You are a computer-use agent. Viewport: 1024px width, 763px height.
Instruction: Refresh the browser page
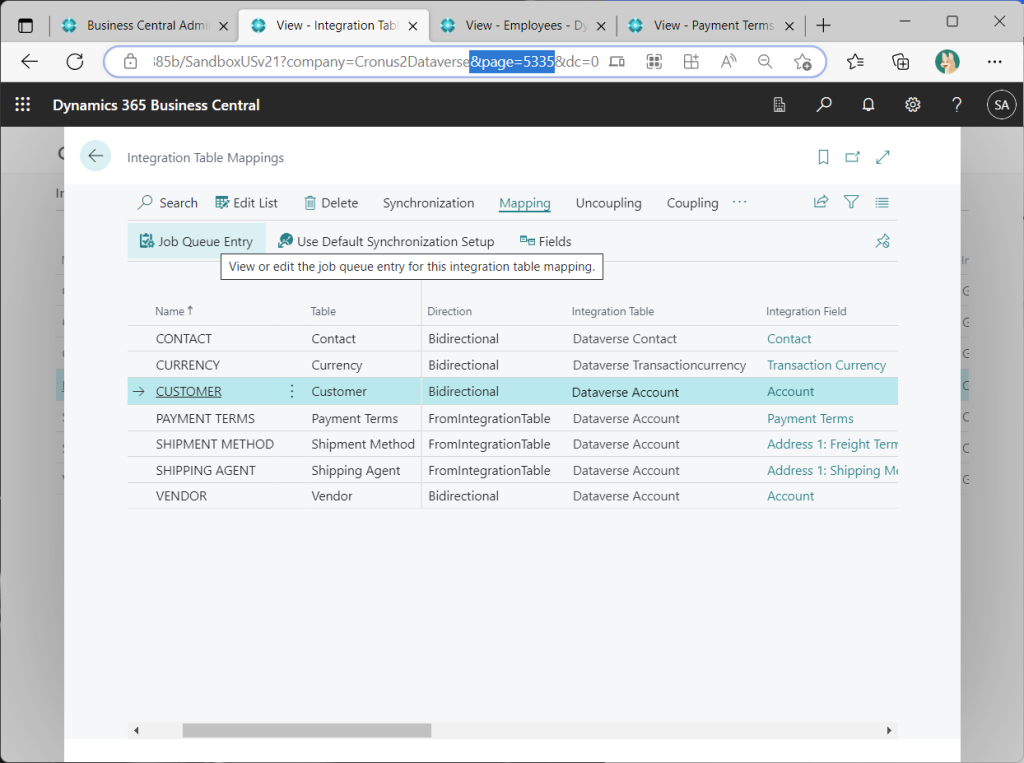coord(75,61)
